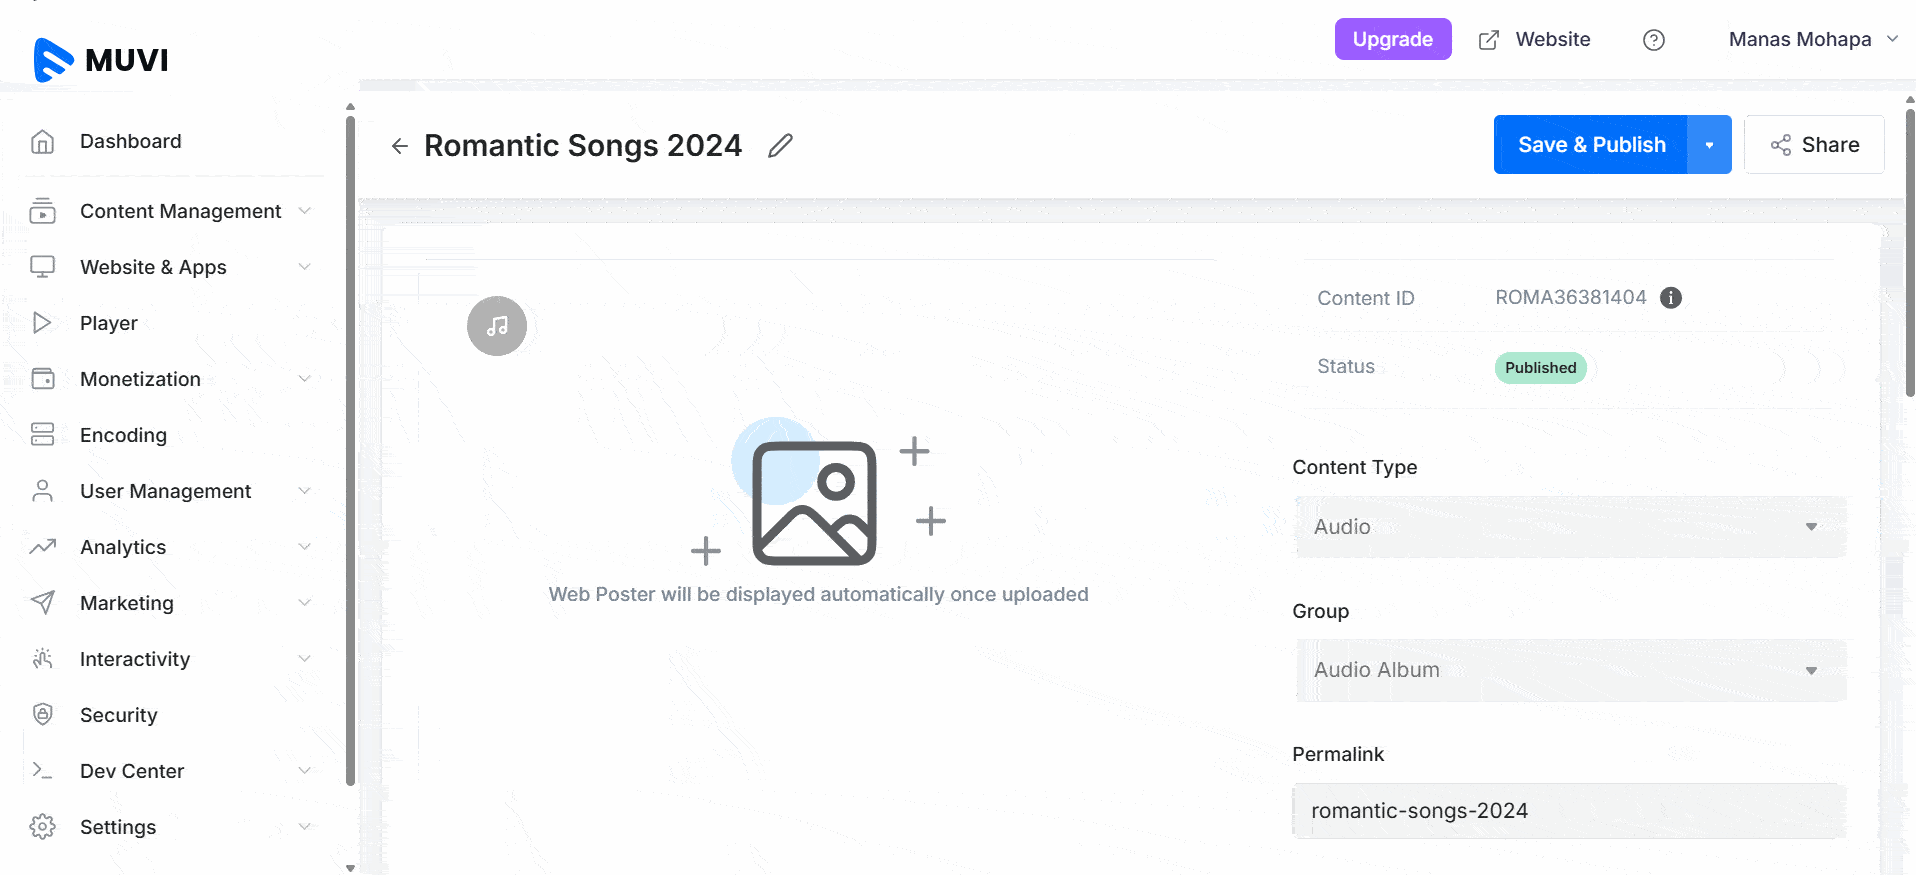The image size is (1916, 875).
Task: Click the music note audio icon
Action: coord(497,326)
